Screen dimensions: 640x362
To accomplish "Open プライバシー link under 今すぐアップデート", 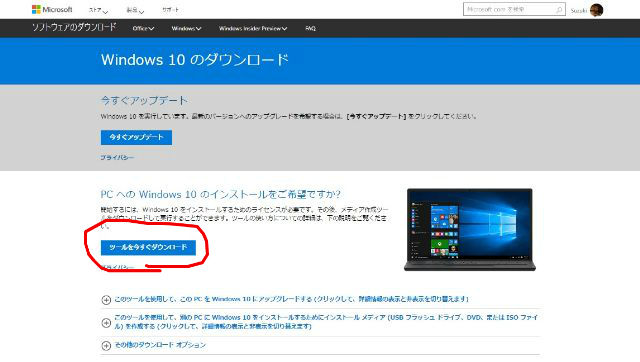I will [x=117, y=158].
